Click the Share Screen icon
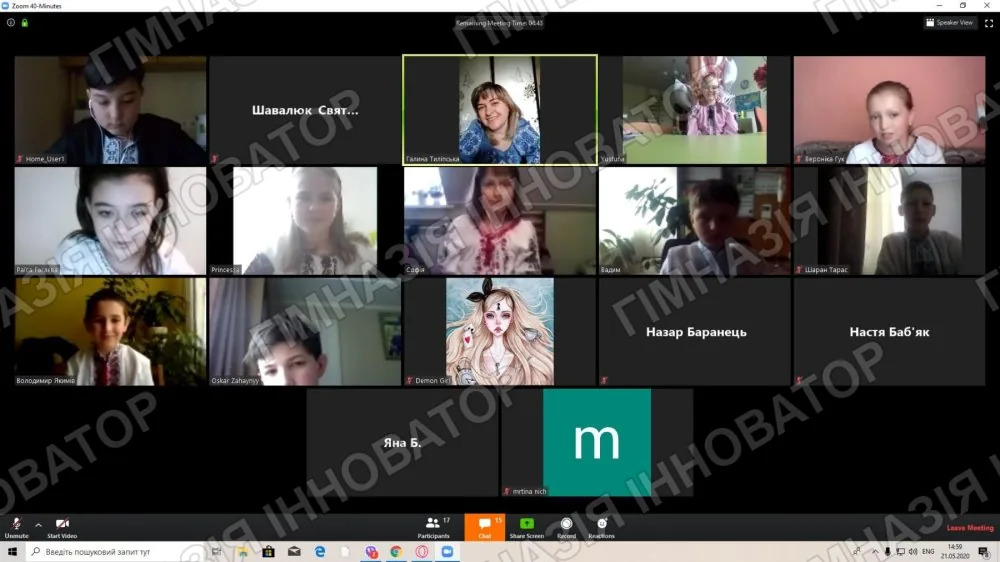This screenshot has width=1000, height=562. 527,528
